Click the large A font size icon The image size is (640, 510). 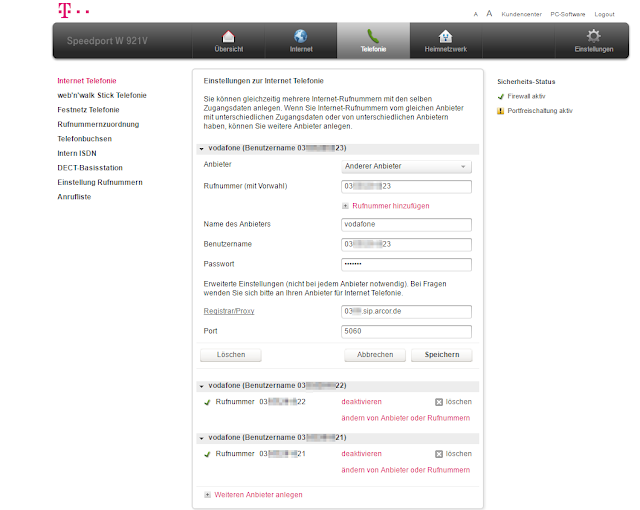point(489,13)
